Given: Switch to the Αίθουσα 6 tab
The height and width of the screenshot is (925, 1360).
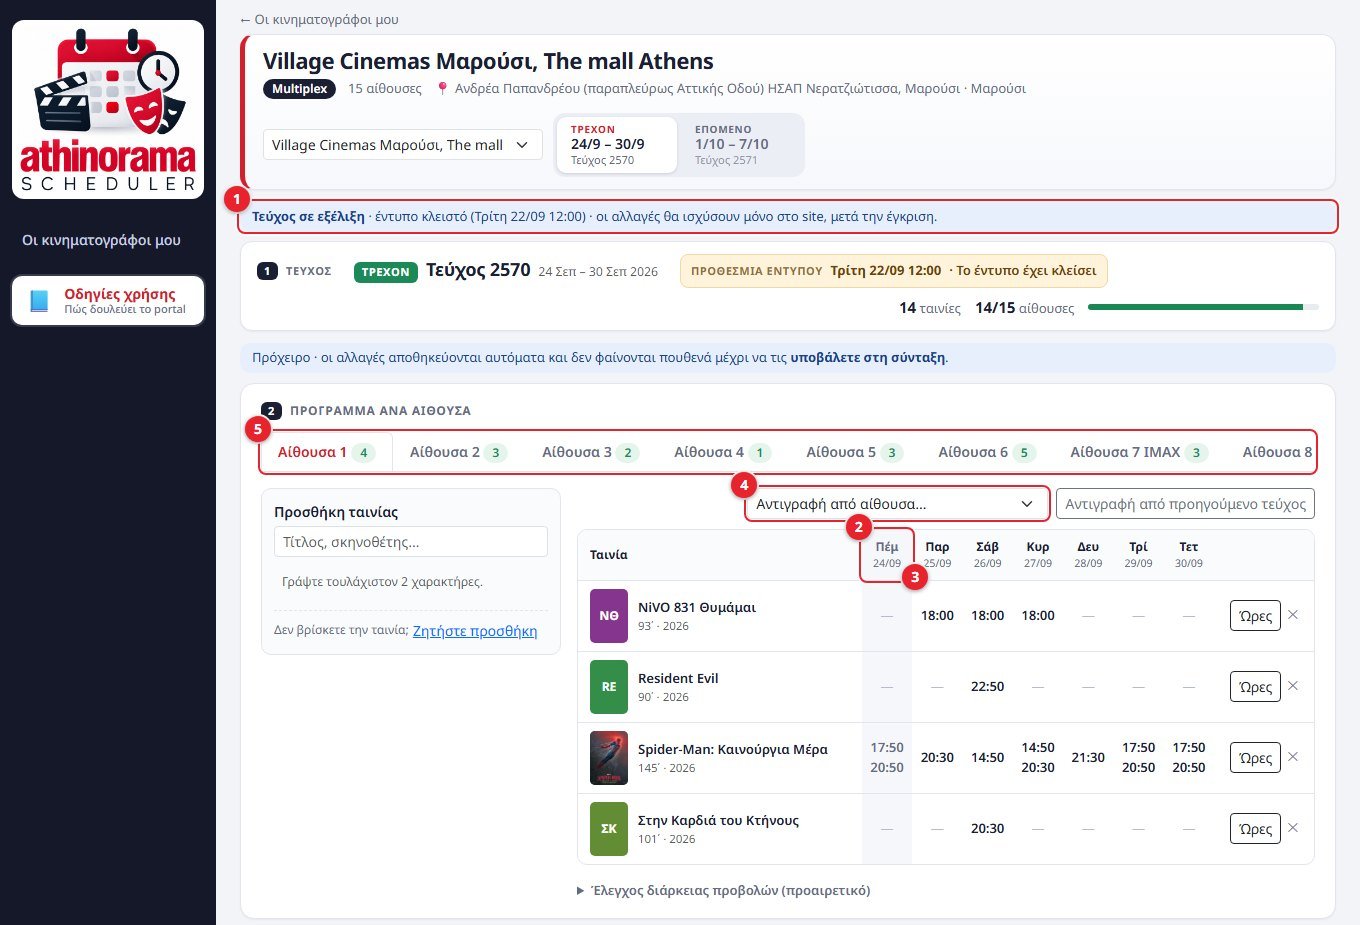Looking at the screenshot, I should click(986, 452).
